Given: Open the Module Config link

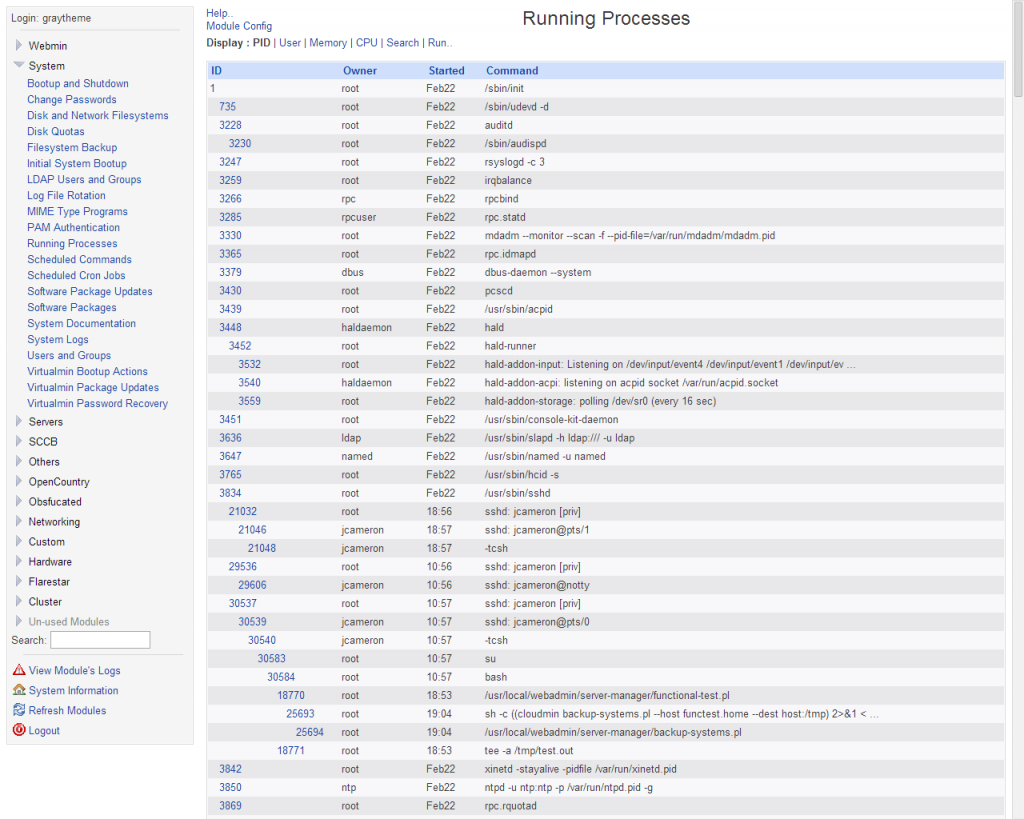Looking at the screenshot, I should tap(238, 25).
